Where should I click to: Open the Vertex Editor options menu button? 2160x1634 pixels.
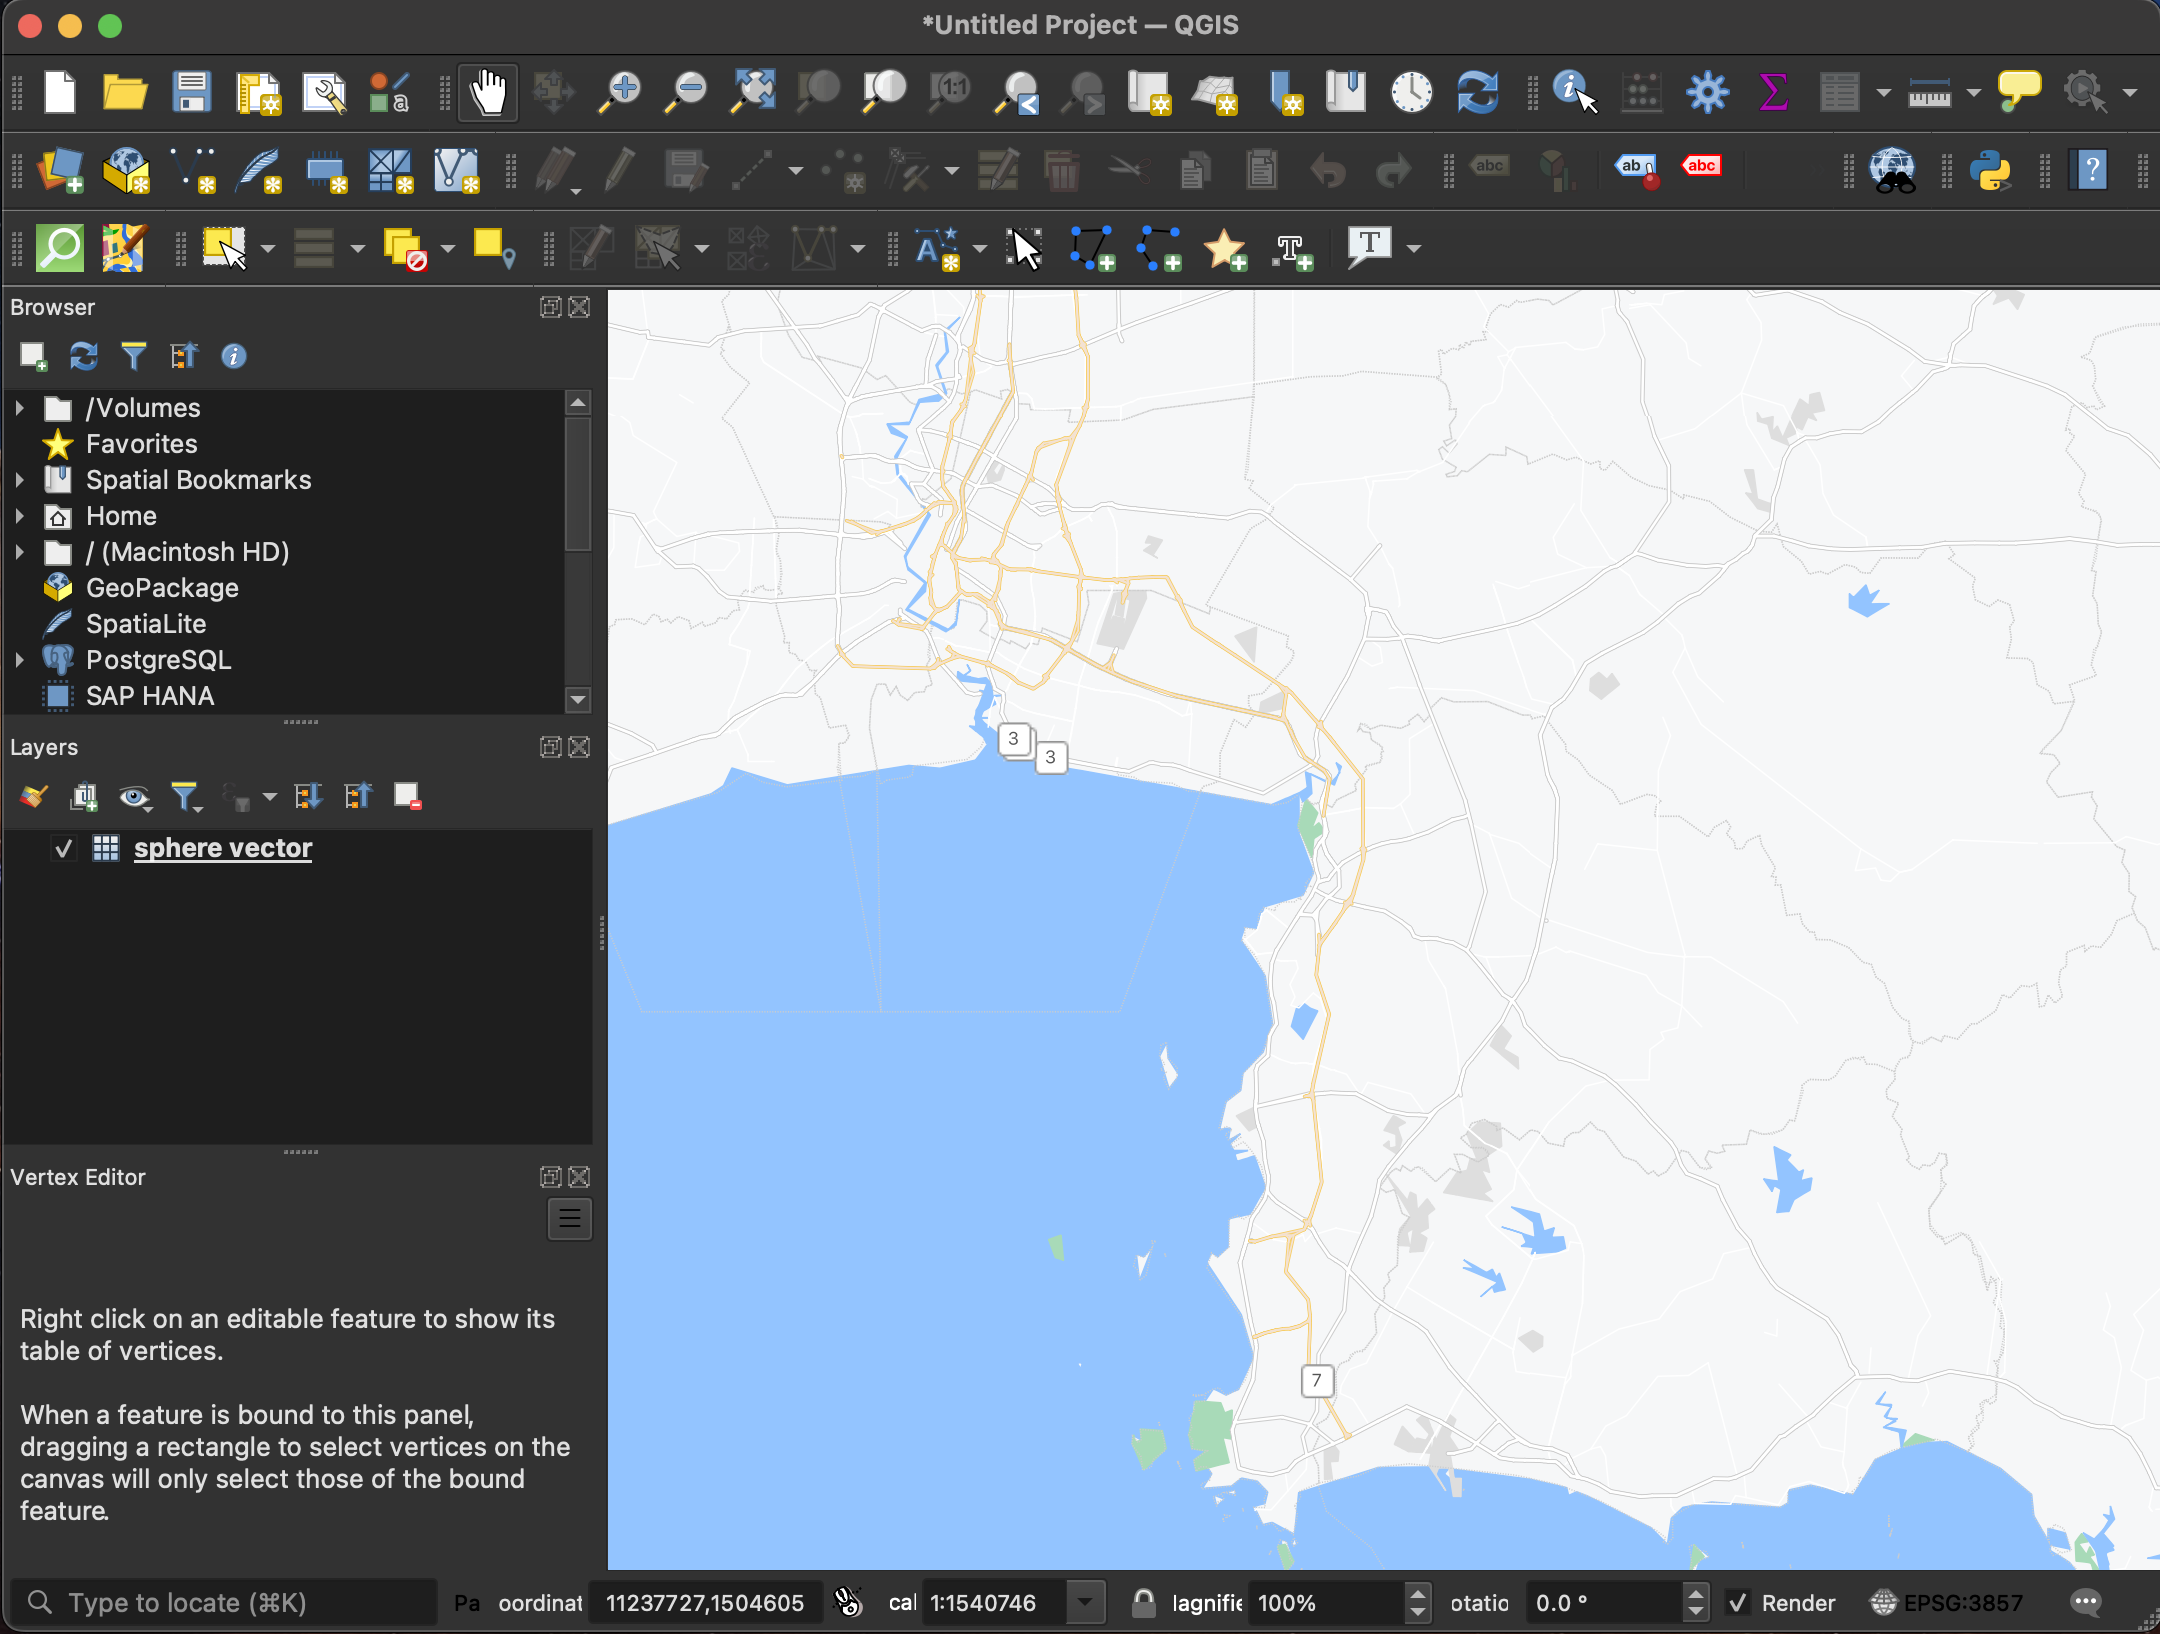(569, 1218)
